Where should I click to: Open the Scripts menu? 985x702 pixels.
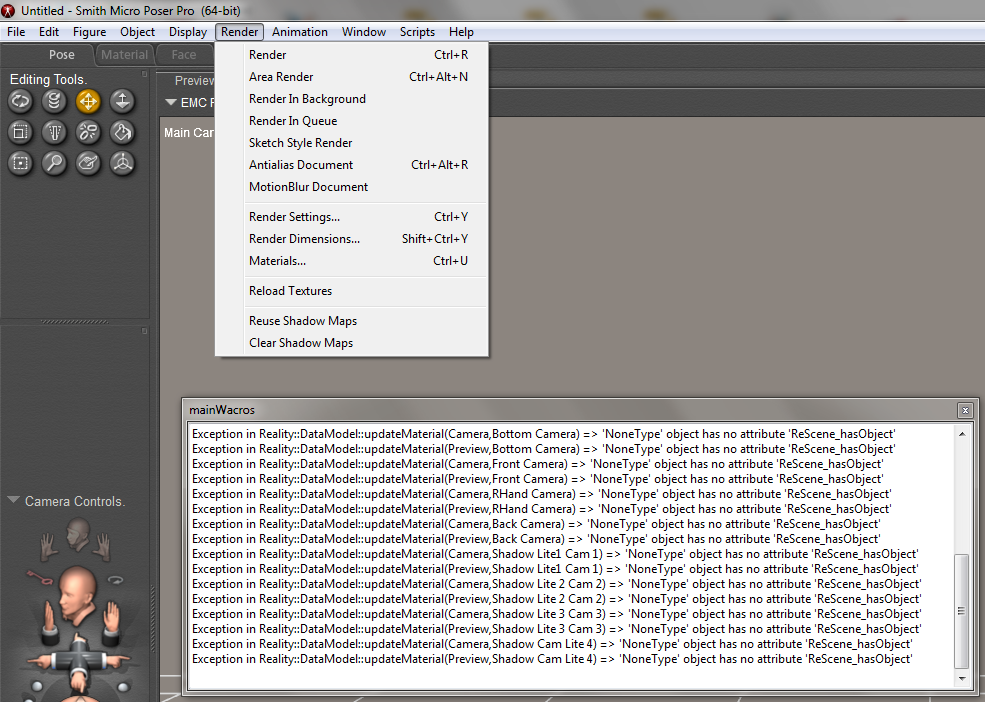tap(417, 31)
